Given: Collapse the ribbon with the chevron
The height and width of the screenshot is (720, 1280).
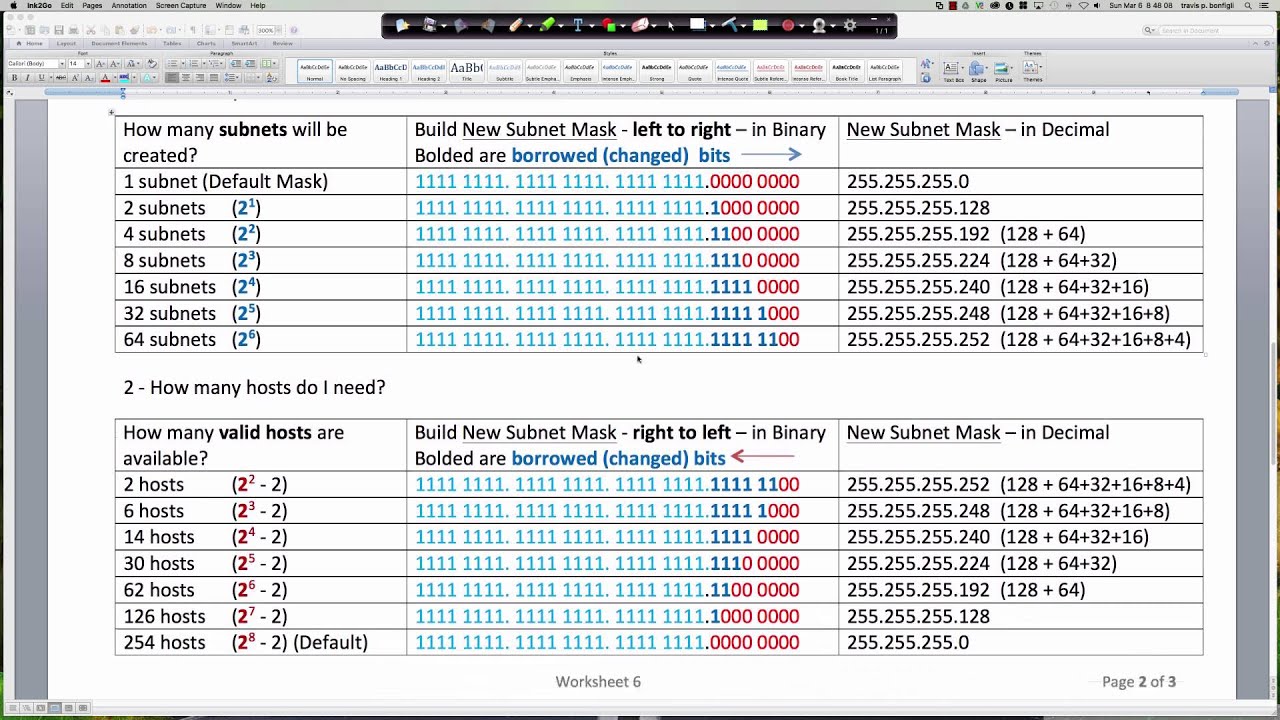Looking at the screenshot, I should tap(1255, 43).
